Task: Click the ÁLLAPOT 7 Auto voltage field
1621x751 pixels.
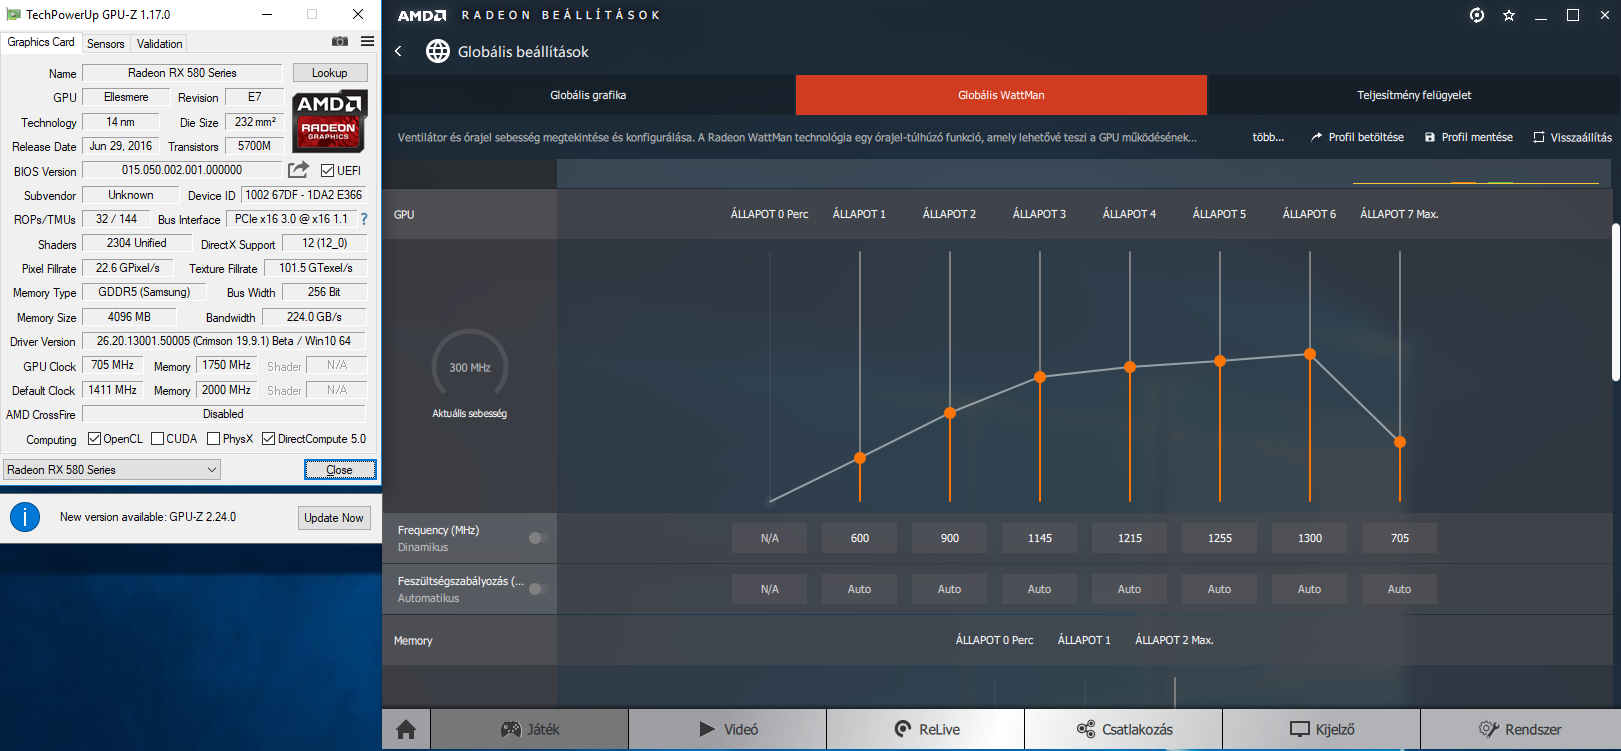Action: point(1400,589)
